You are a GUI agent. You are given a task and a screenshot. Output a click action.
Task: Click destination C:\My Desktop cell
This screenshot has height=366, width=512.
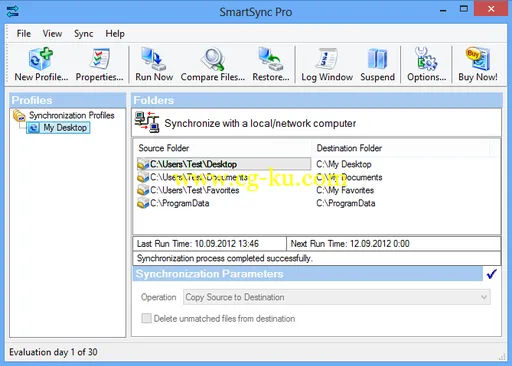(x=344, y=164)
